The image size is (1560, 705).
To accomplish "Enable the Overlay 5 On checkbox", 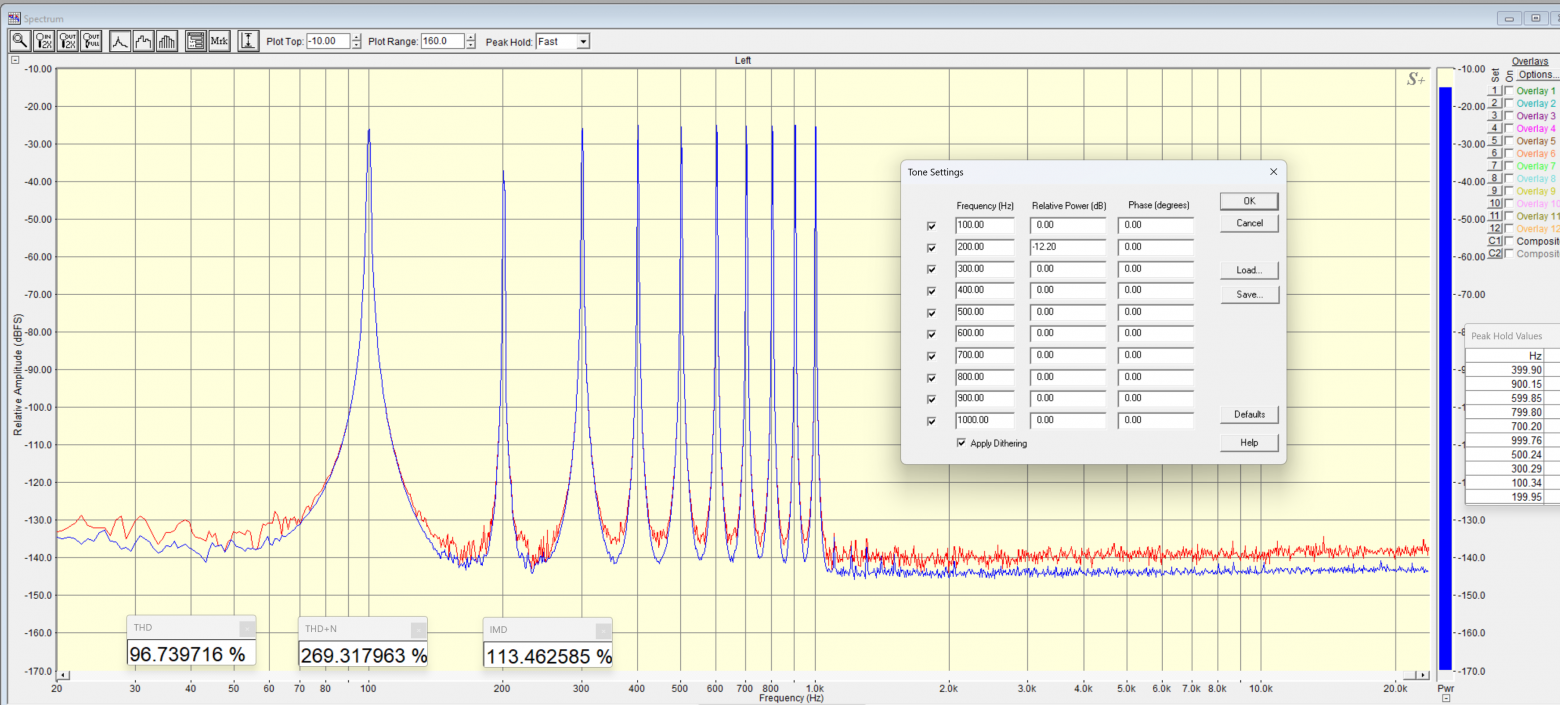I will [1509, 141].
